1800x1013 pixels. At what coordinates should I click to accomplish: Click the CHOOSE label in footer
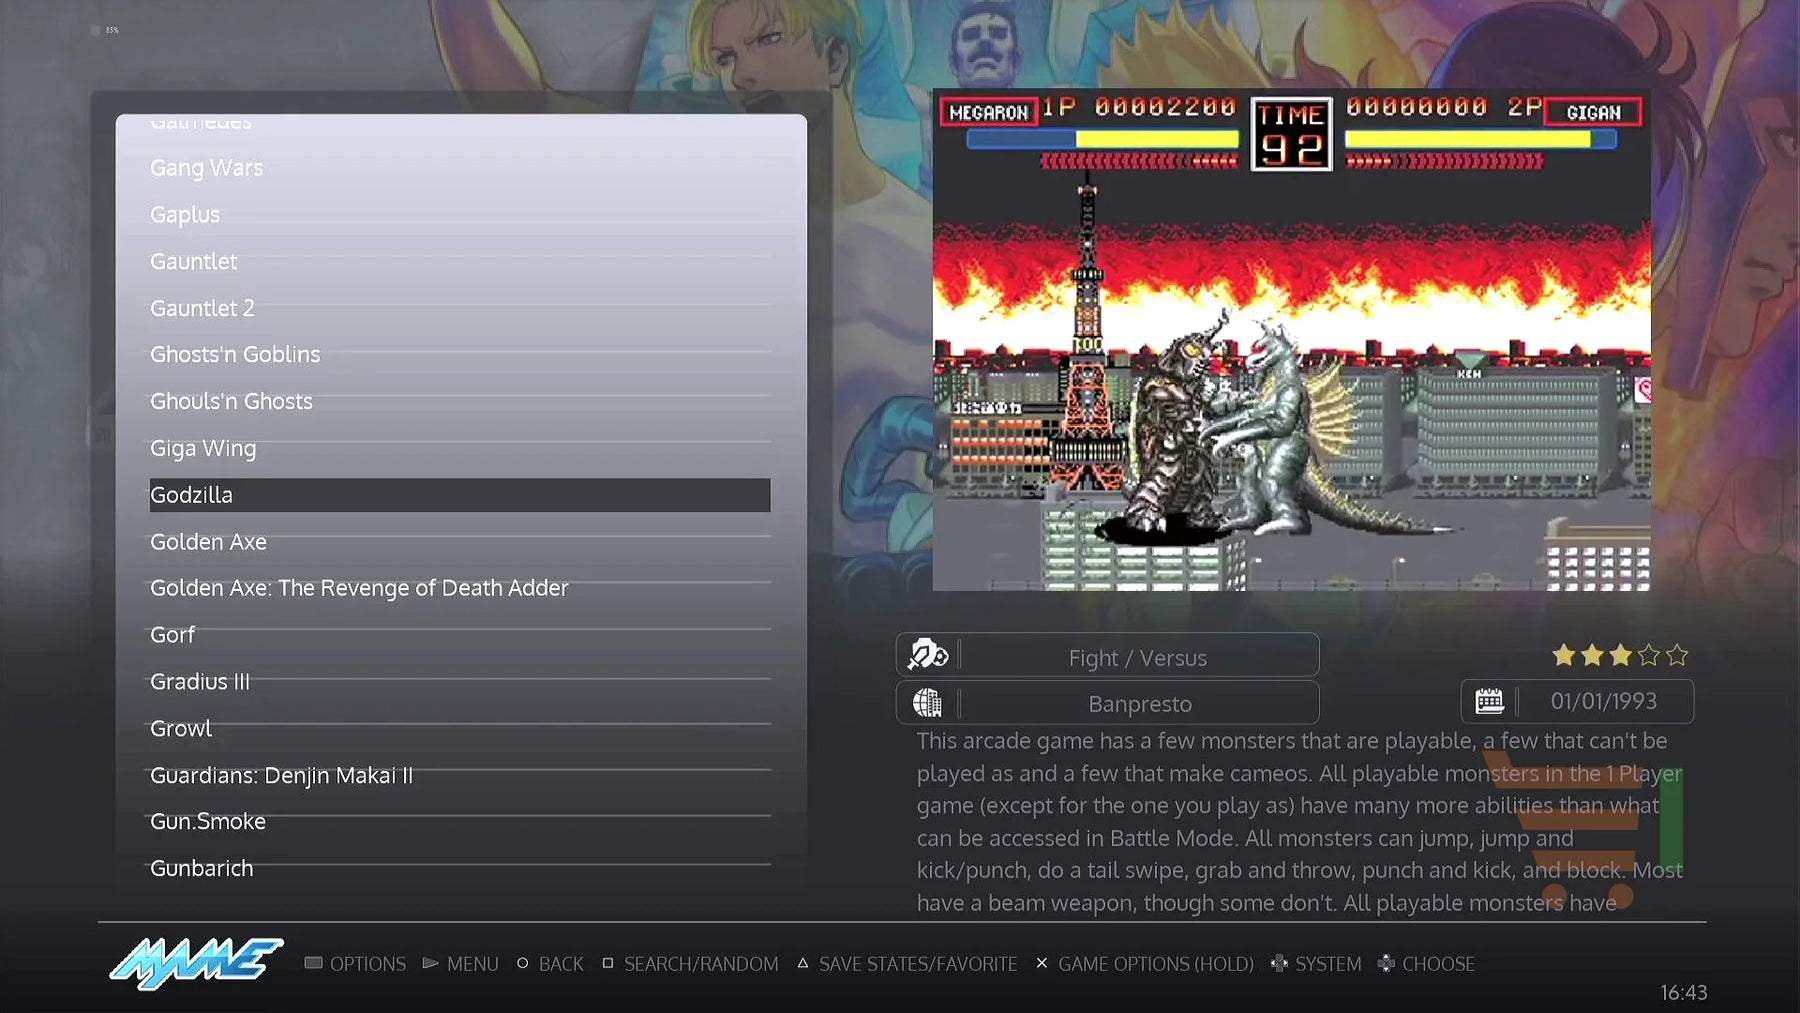[1438, 964]
